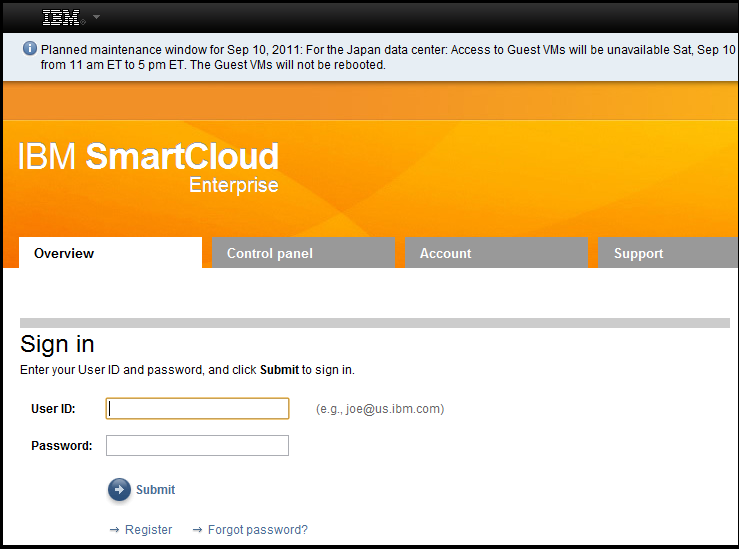This screenshot has width=739, height=549.
Task: Follow the Forgot password? link
Action: click(x=258, y=530)
